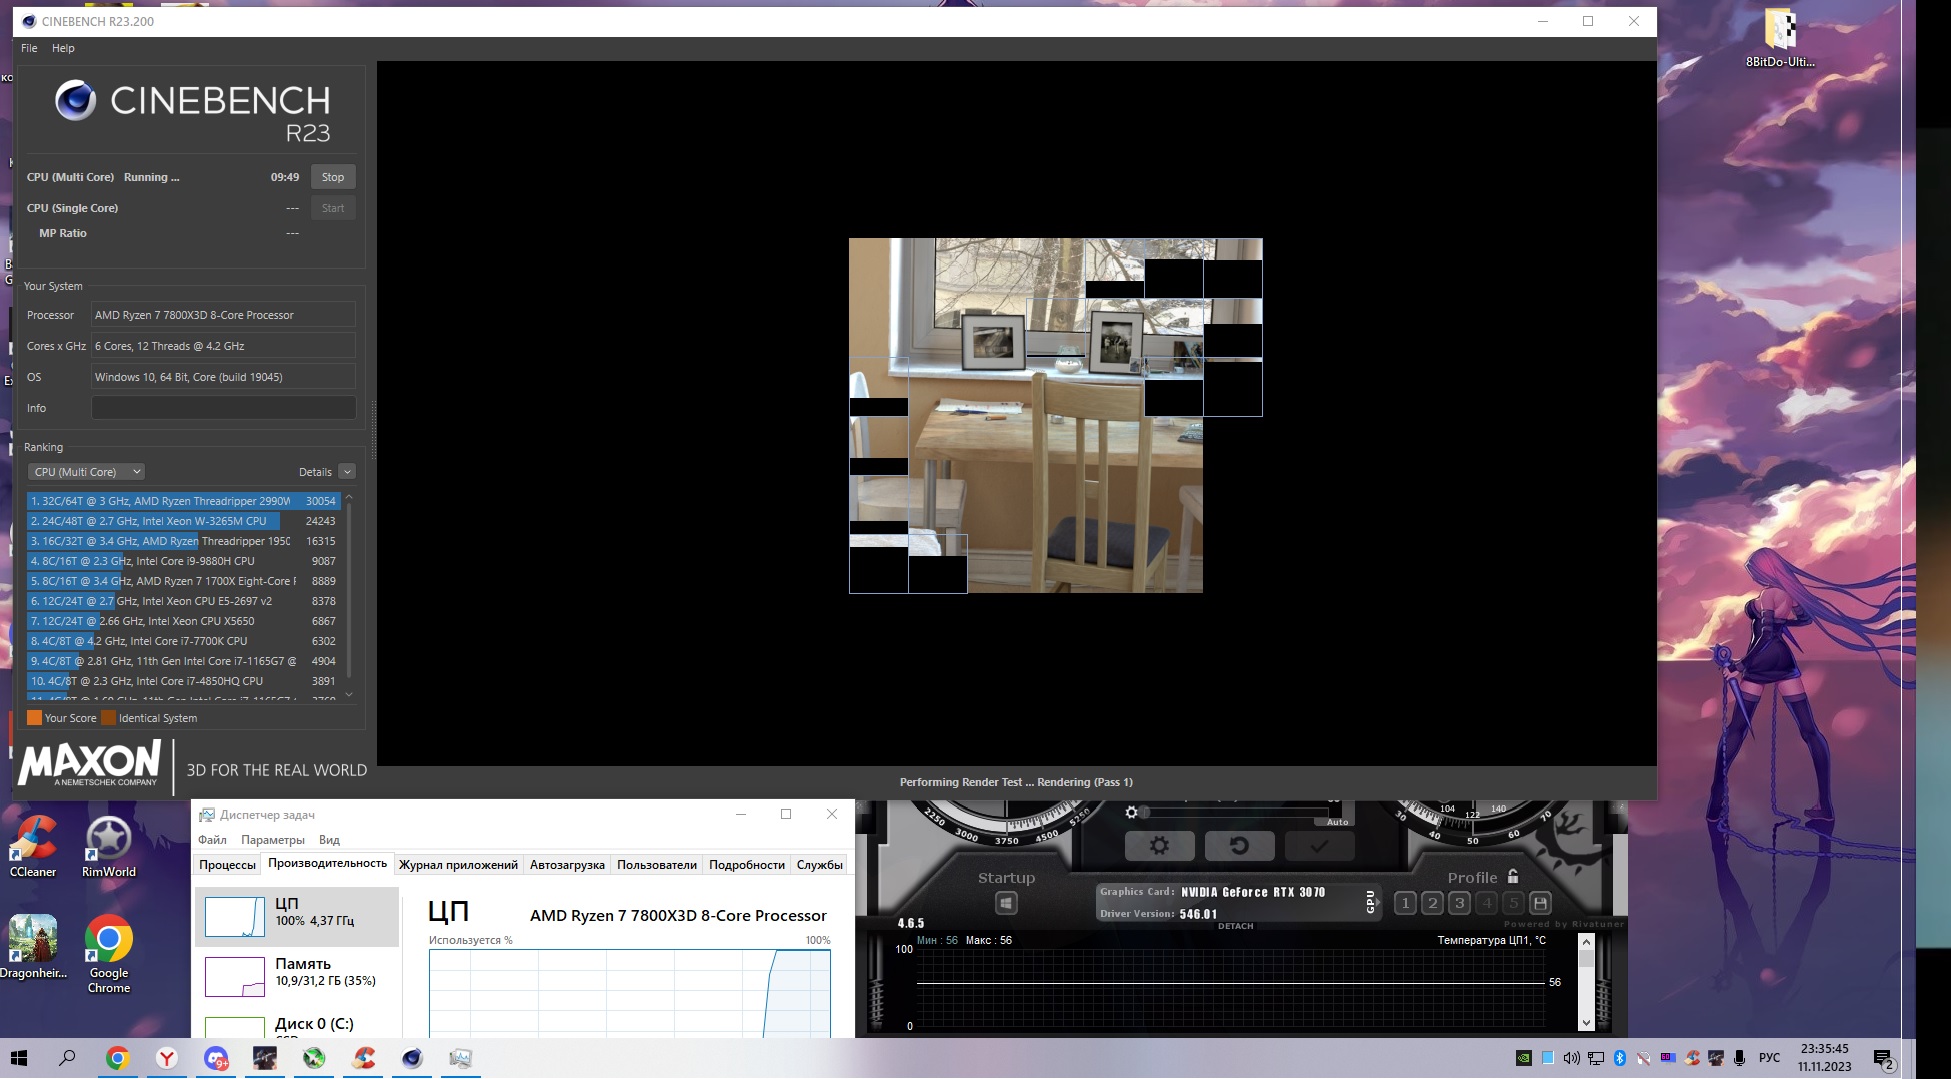Open the Google Chrome desktop shortcut
This screenshot has width=1951, height=1079.
(109, 954)
